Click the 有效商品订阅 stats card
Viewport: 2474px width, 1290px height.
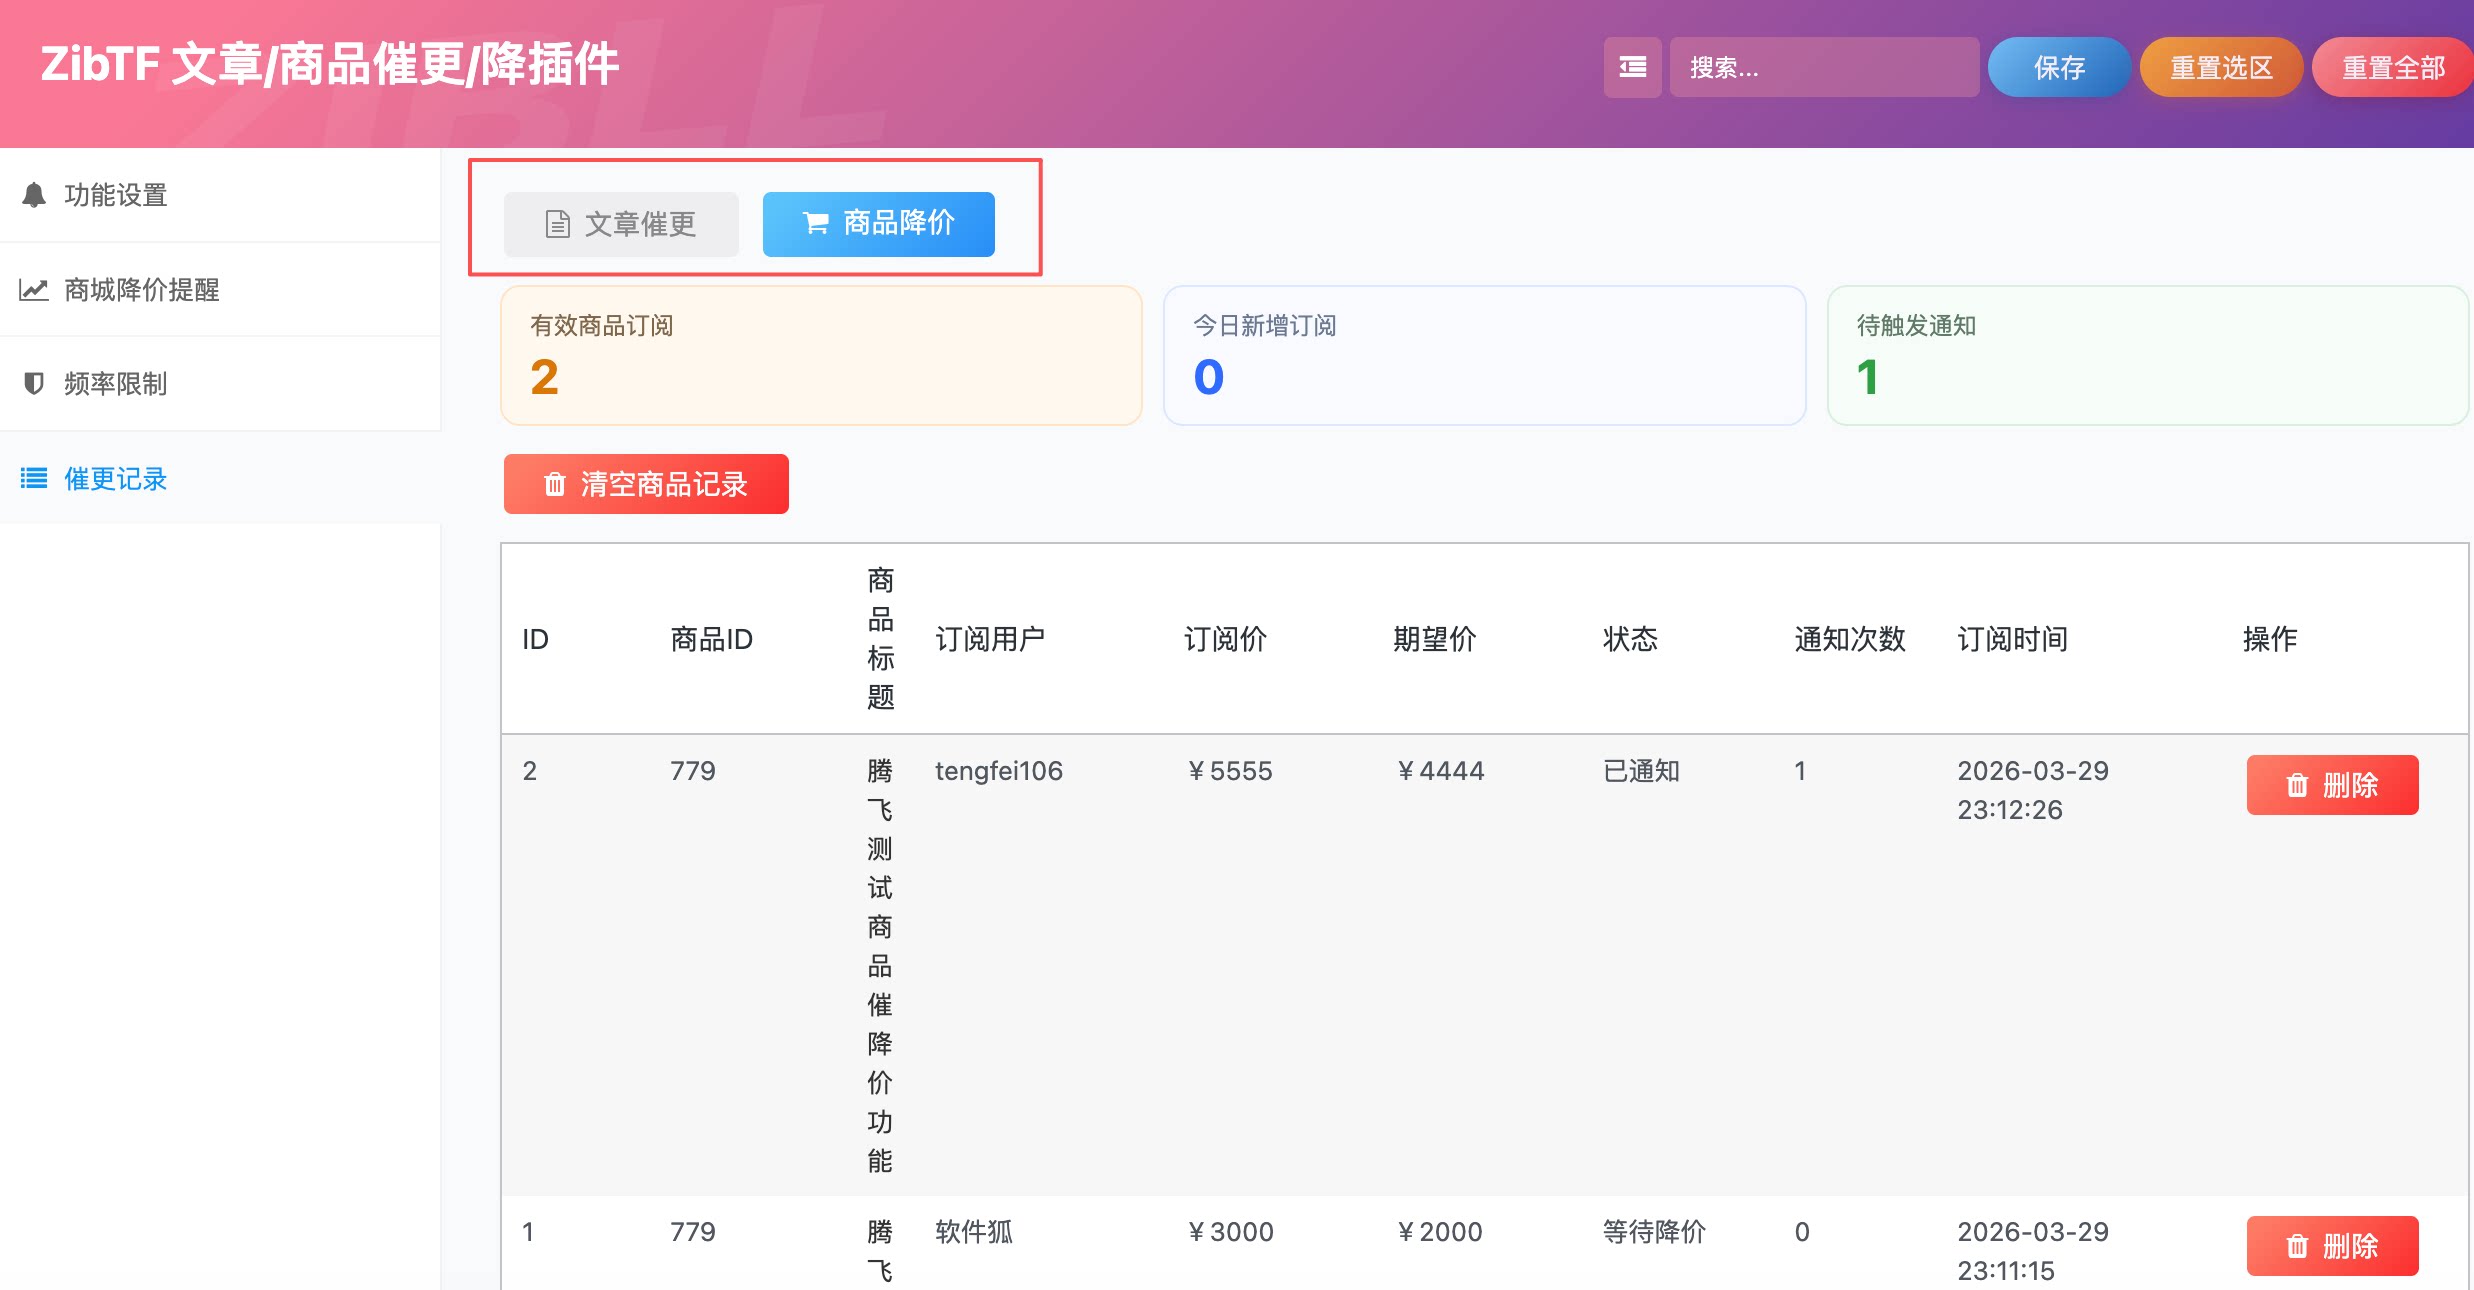(x=820, y=355)
